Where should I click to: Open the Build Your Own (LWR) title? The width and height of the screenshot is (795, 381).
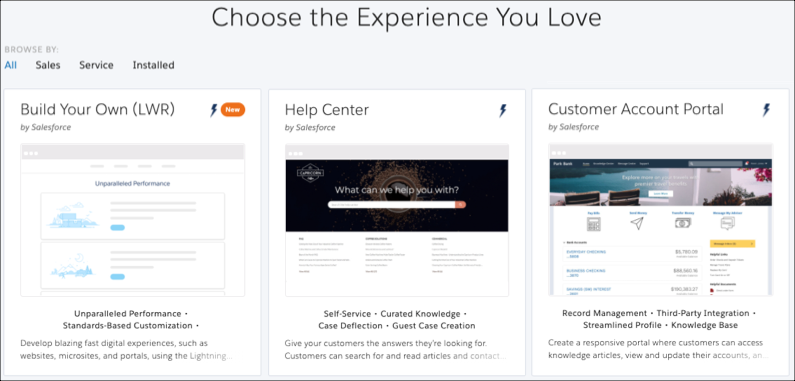[97, 110]
